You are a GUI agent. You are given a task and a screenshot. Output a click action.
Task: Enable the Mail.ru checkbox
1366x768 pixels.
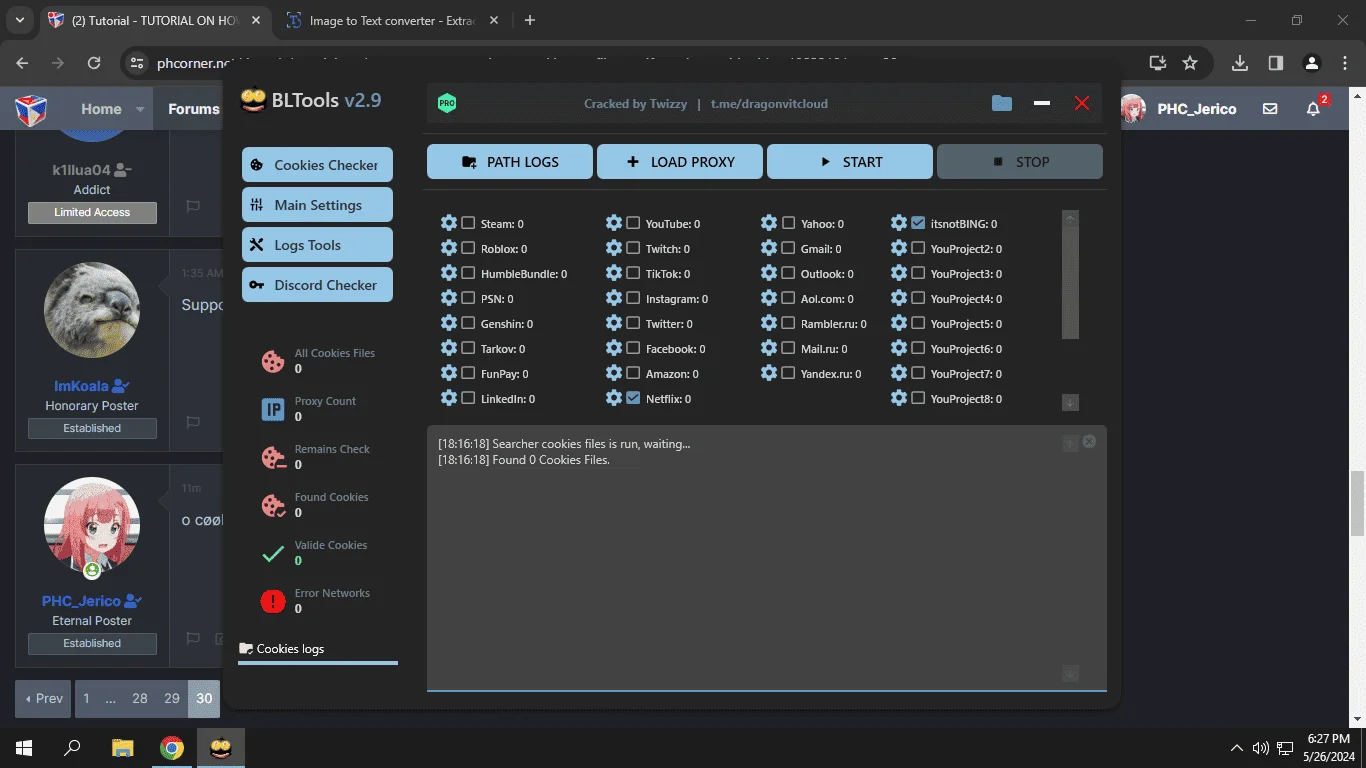click(788, 348)
